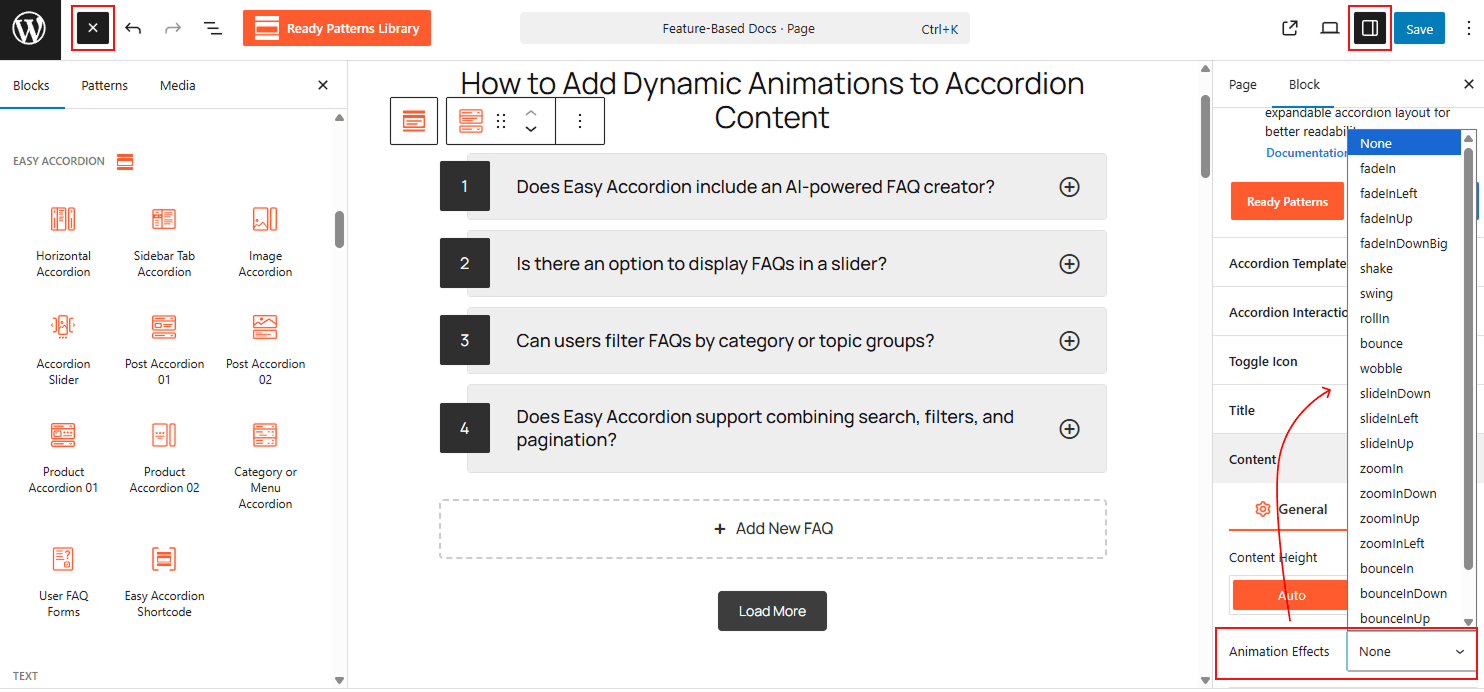Open the Animation Effects dropdown
The height and width of the screenshot is (692, 1484).
[x=1410, y=651]
